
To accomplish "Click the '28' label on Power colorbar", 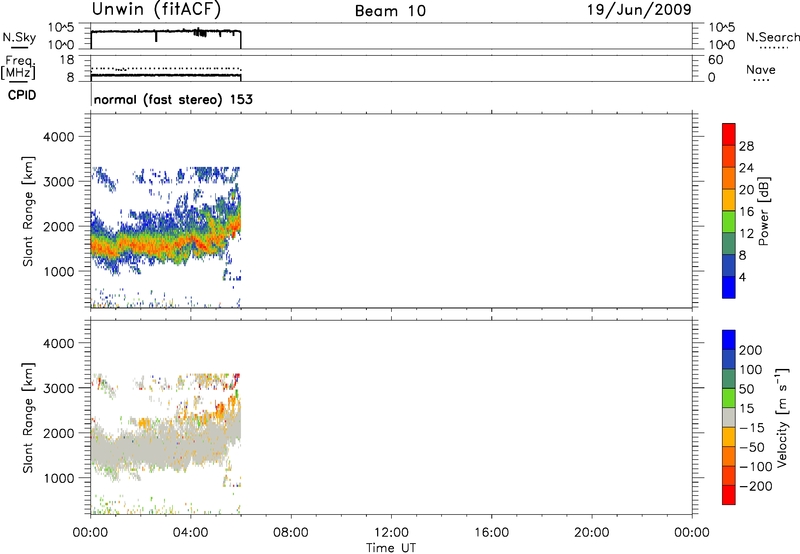I will [746, 146].
